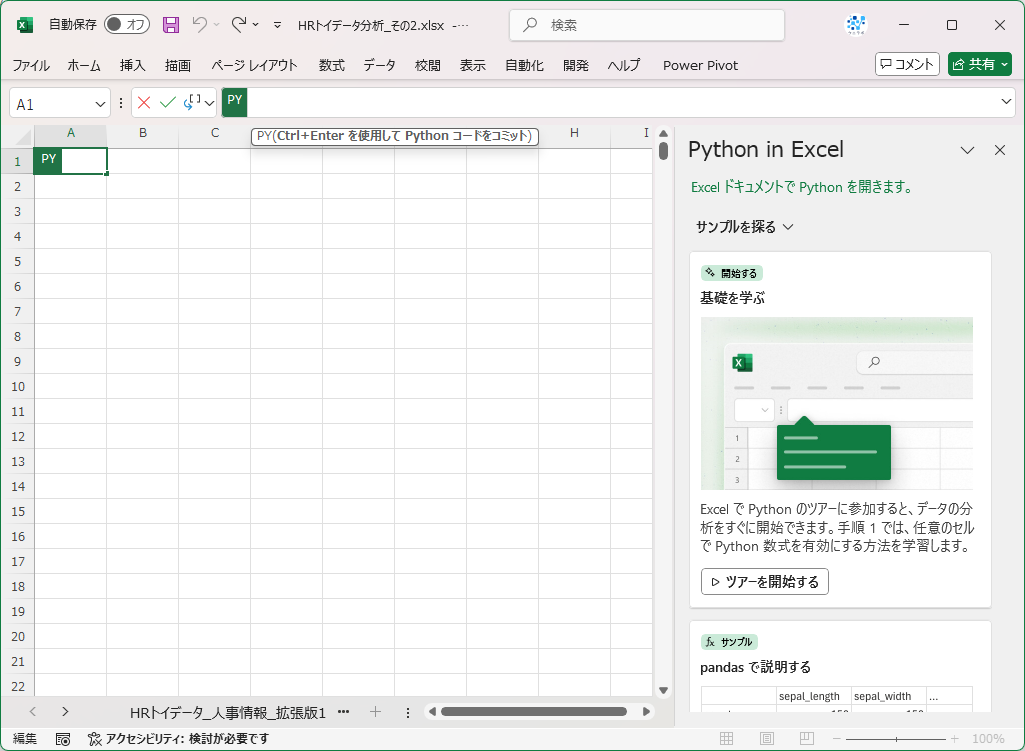
Task: Open the 自動化 ribbon tab
Action: pos(524,65)
